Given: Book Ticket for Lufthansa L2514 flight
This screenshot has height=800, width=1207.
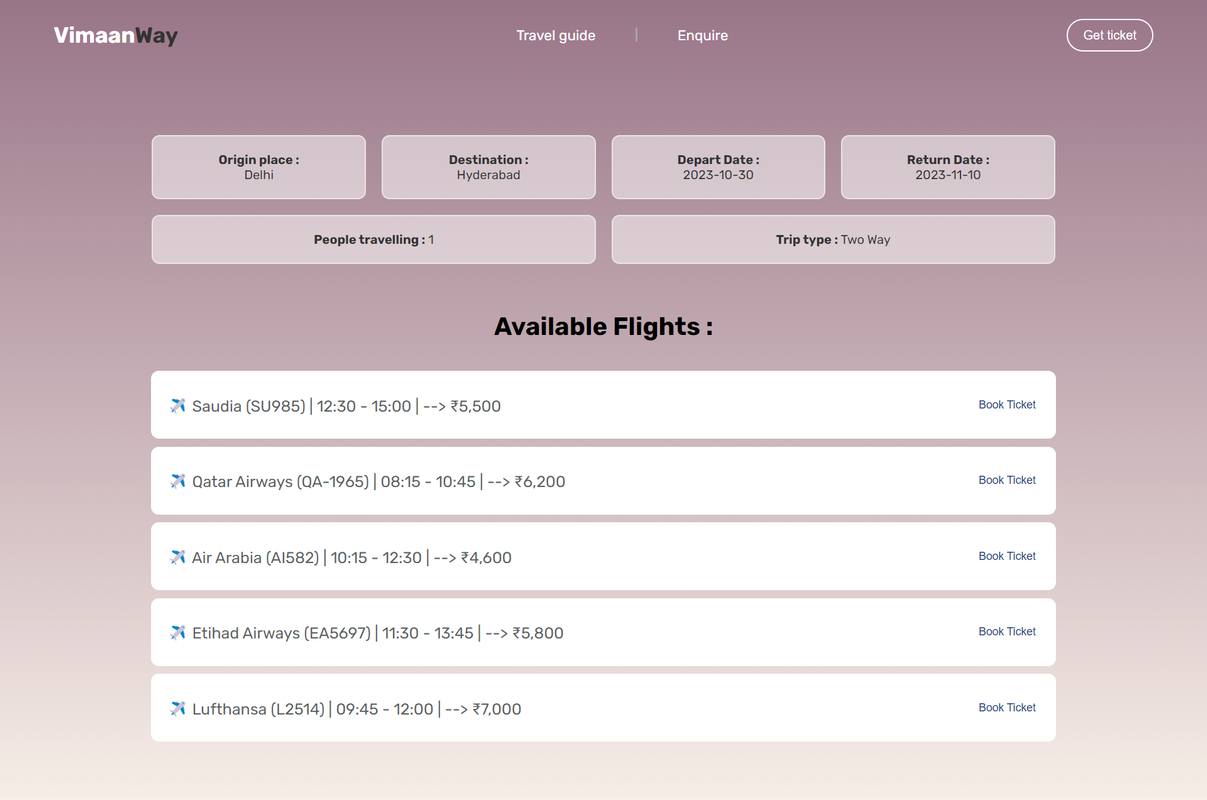Looking at the screenshot, I should [1007, 708].
